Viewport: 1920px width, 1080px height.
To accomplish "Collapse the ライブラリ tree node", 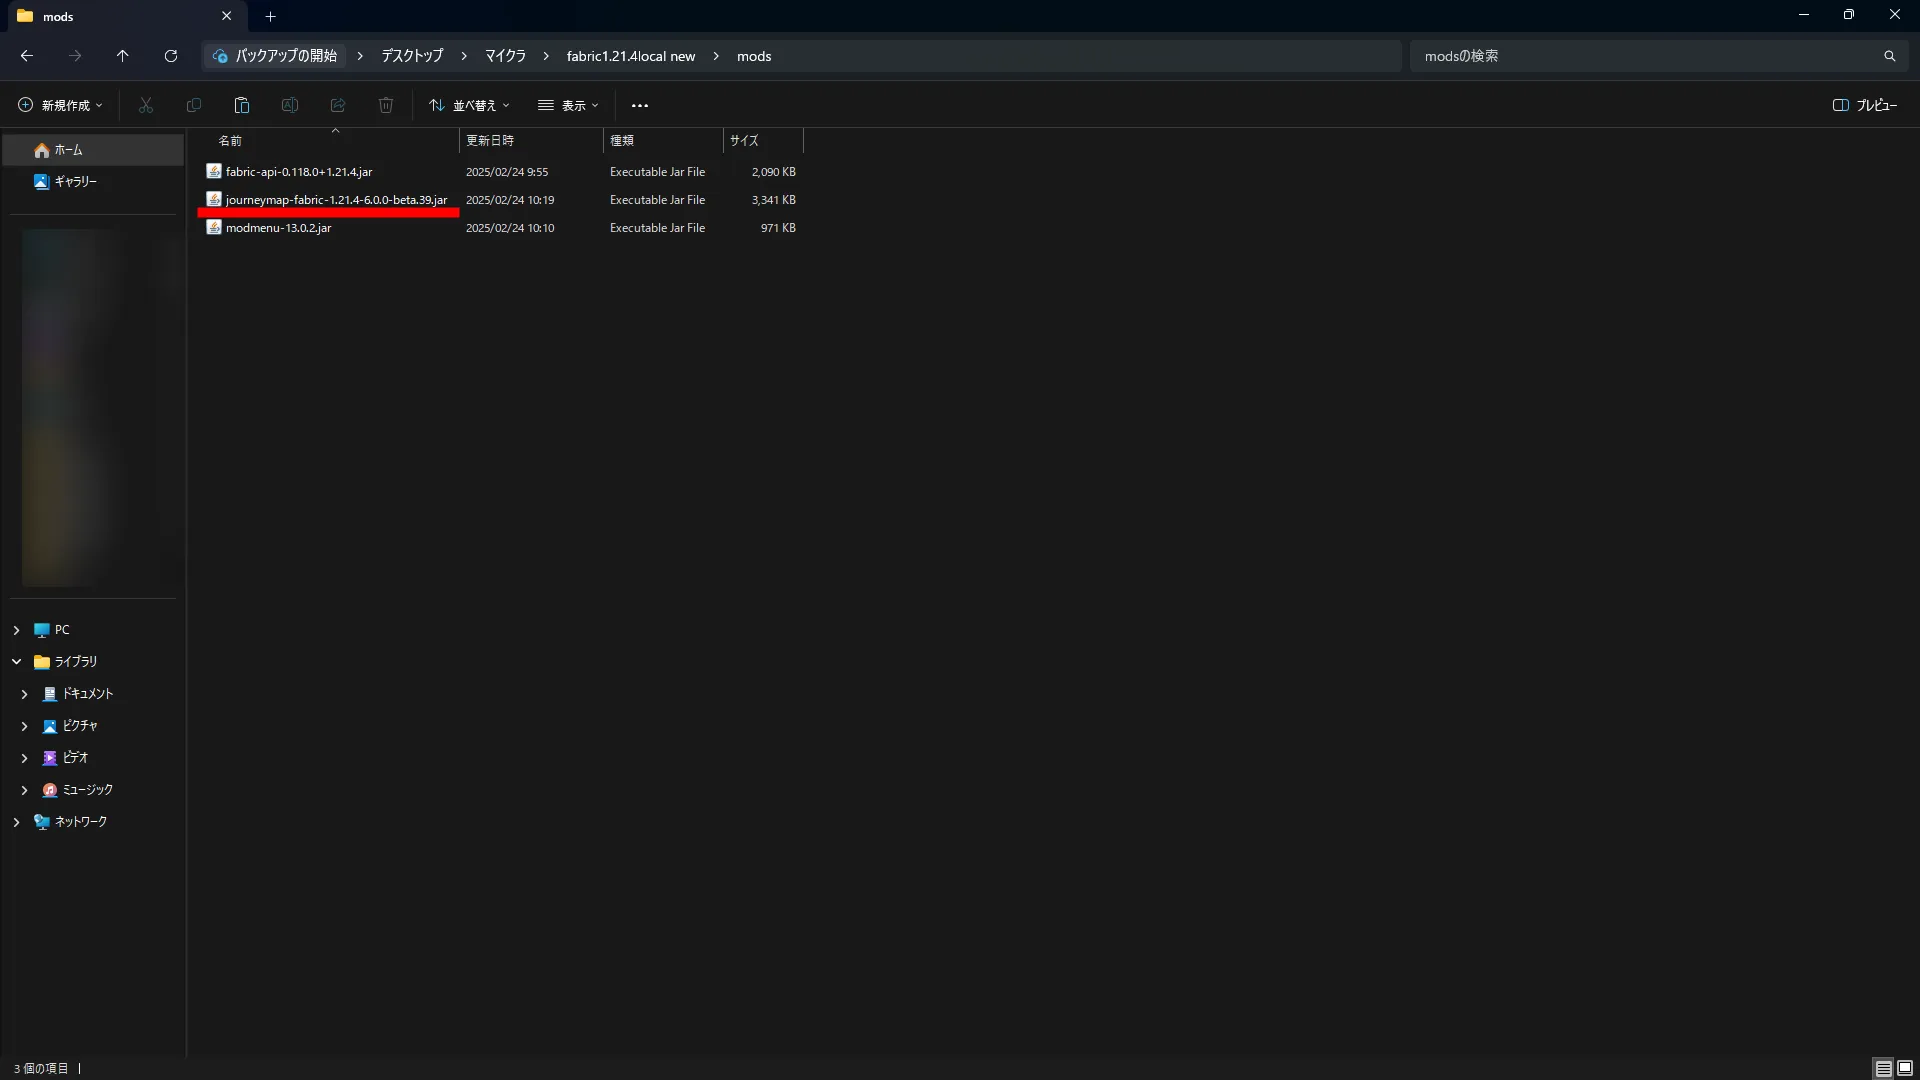I will click(16, 662).
